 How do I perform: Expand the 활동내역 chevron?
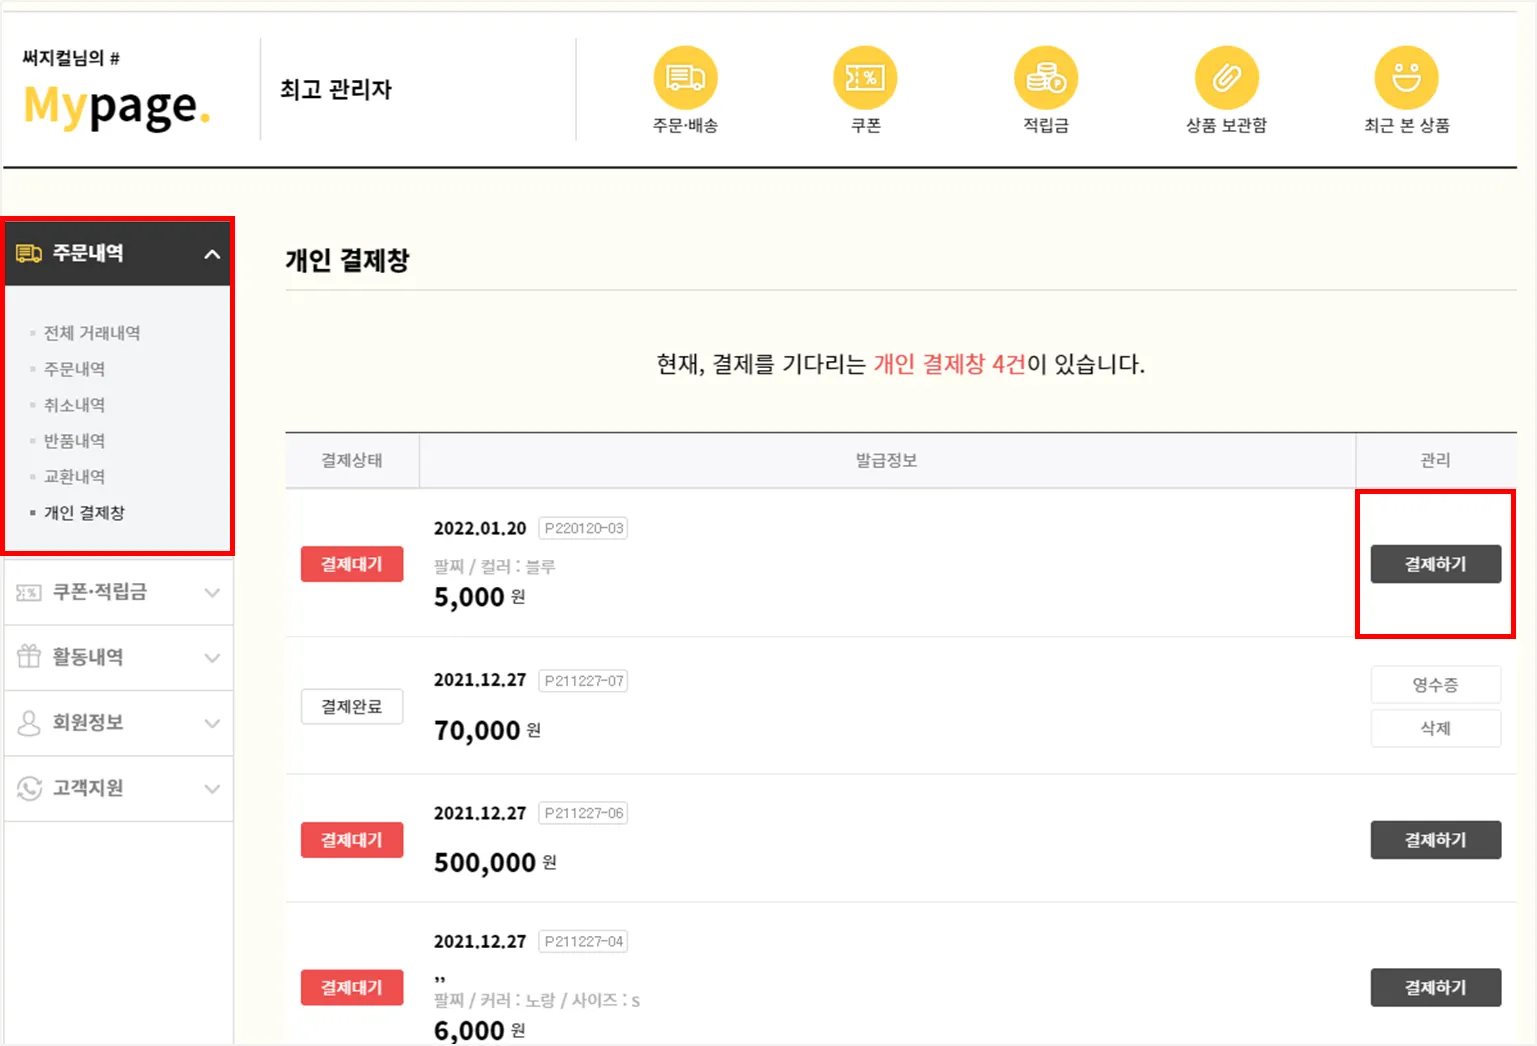coord(212,658)
